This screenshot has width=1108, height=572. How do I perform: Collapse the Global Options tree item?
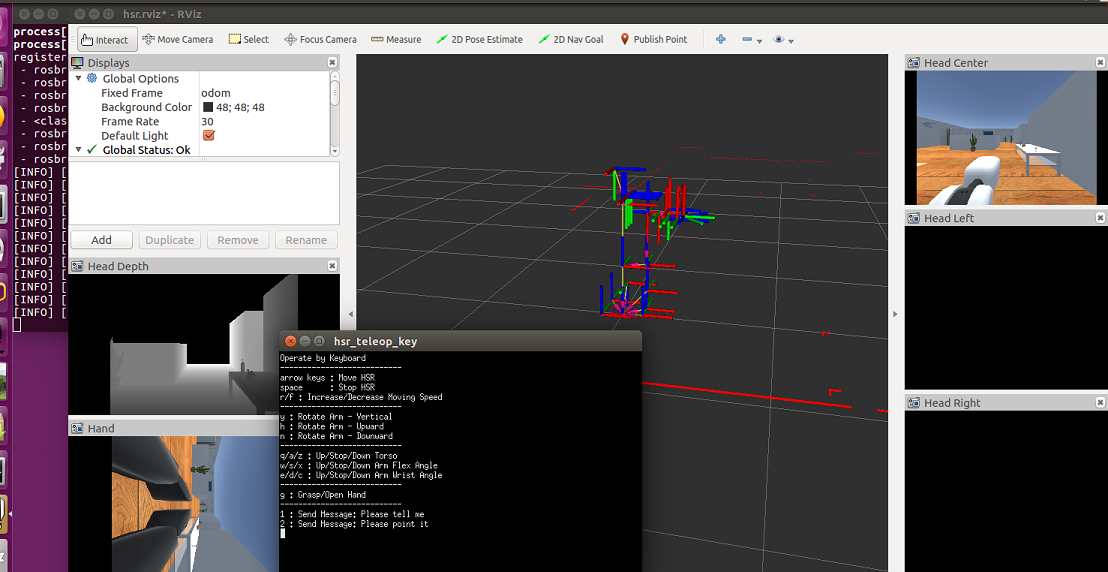tap(79, 78)
